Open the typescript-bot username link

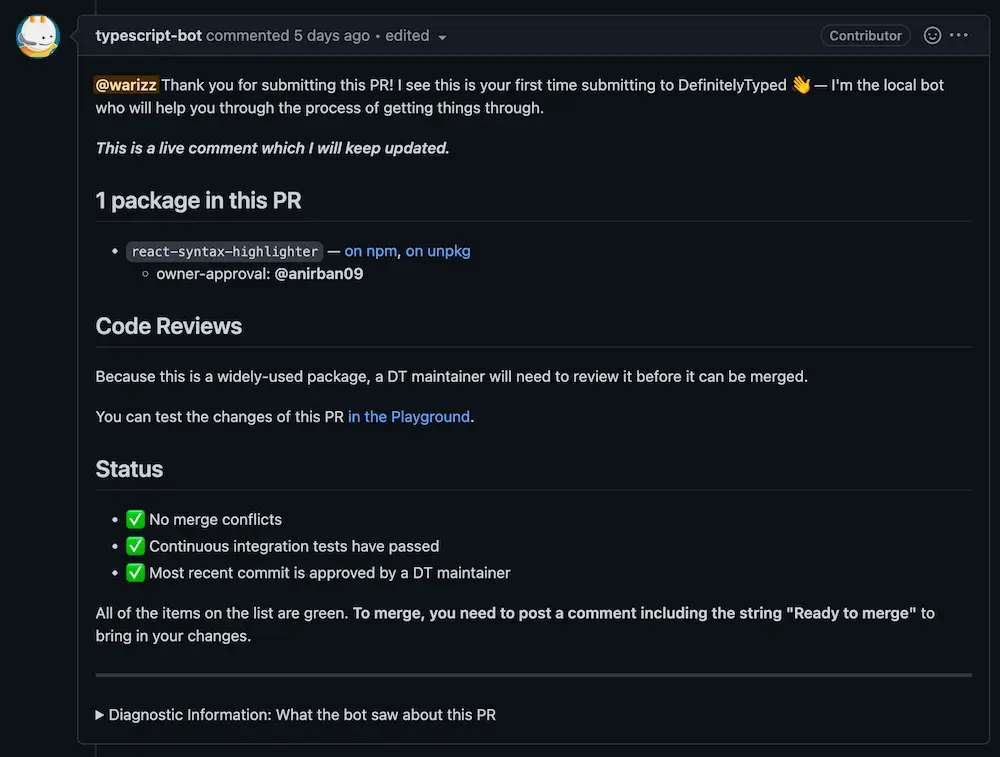149,36
